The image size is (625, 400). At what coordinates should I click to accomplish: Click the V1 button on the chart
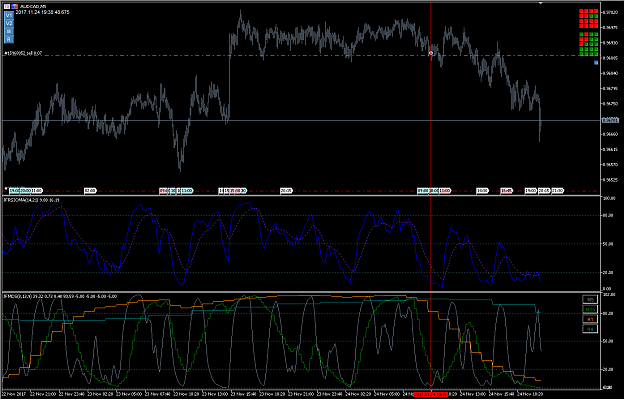click(9, 15)
